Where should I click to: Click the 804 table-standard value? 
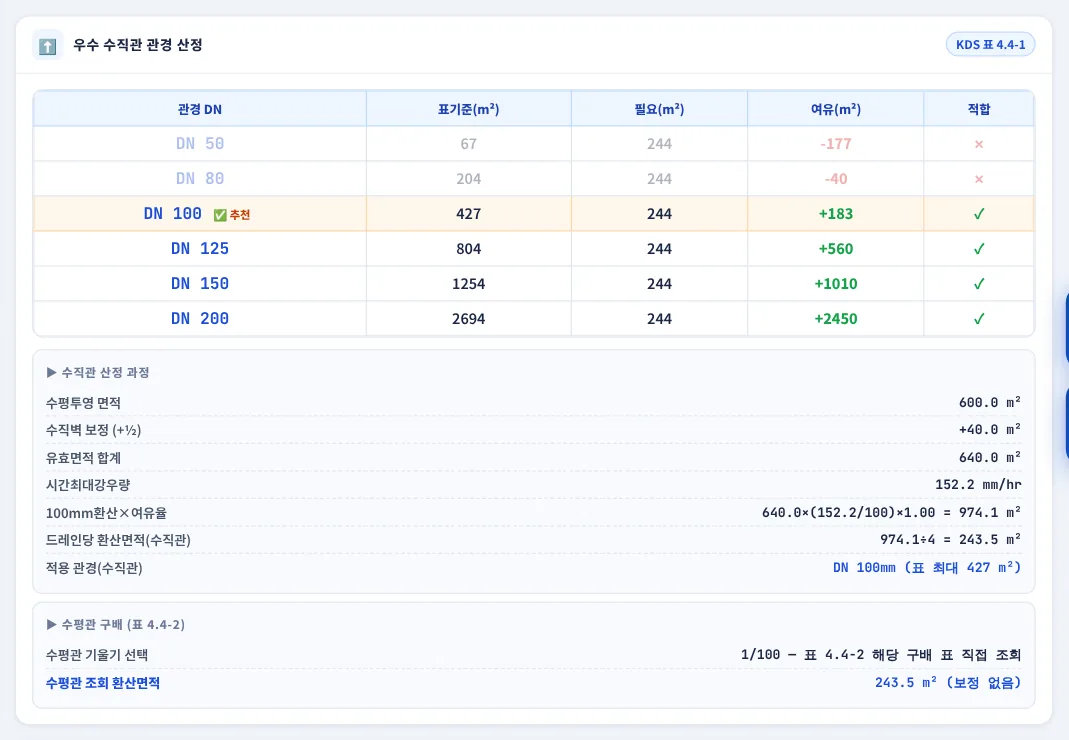(x=468, y=249)
